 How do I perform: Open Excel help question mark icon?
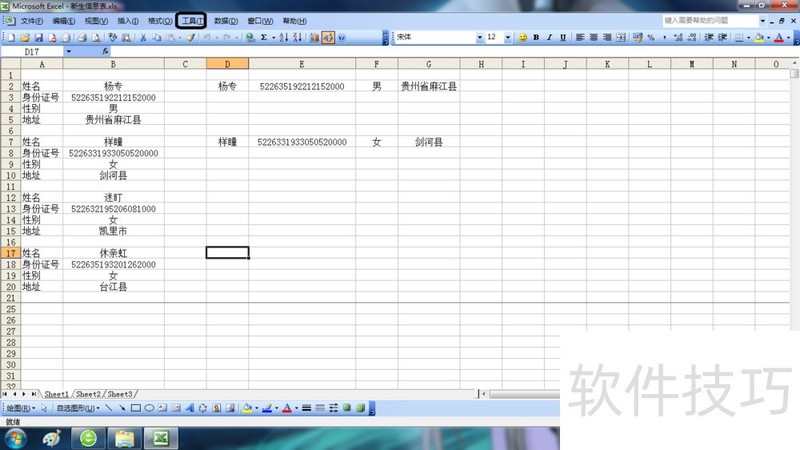pyautogui.click(x=341, y=37)
